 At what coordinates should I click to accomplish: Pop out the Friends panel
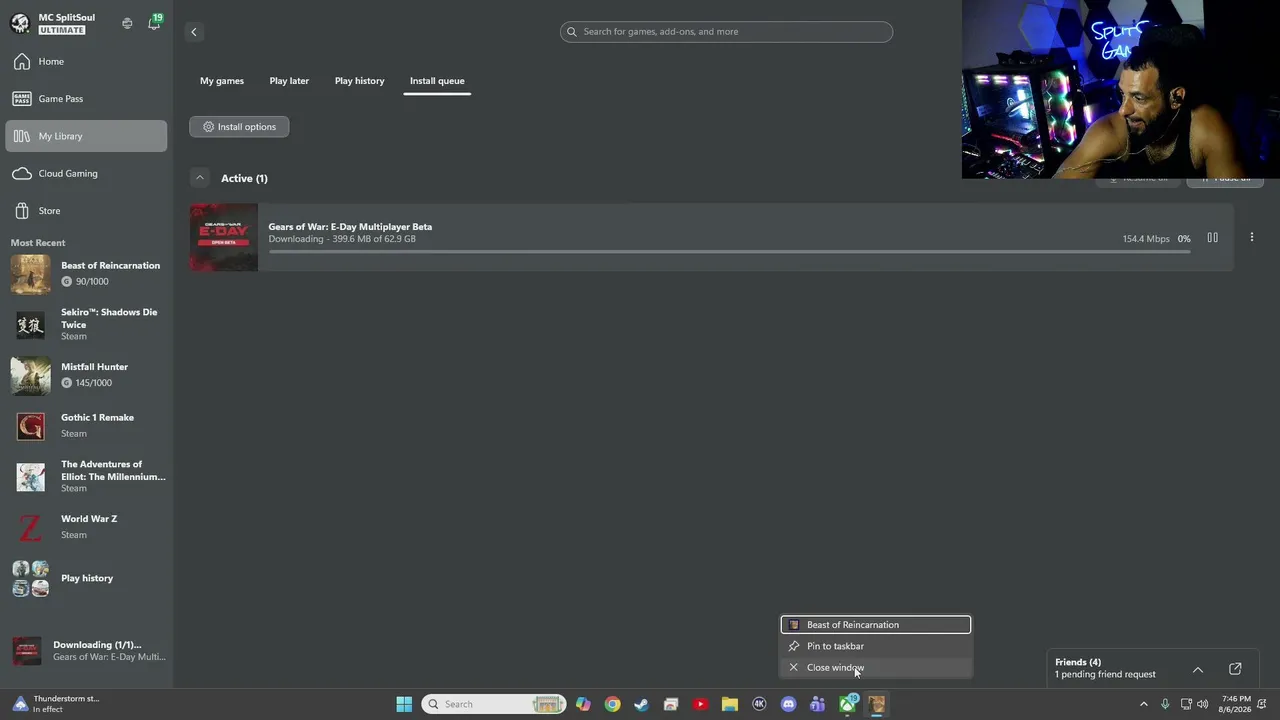coord(1235,669)
